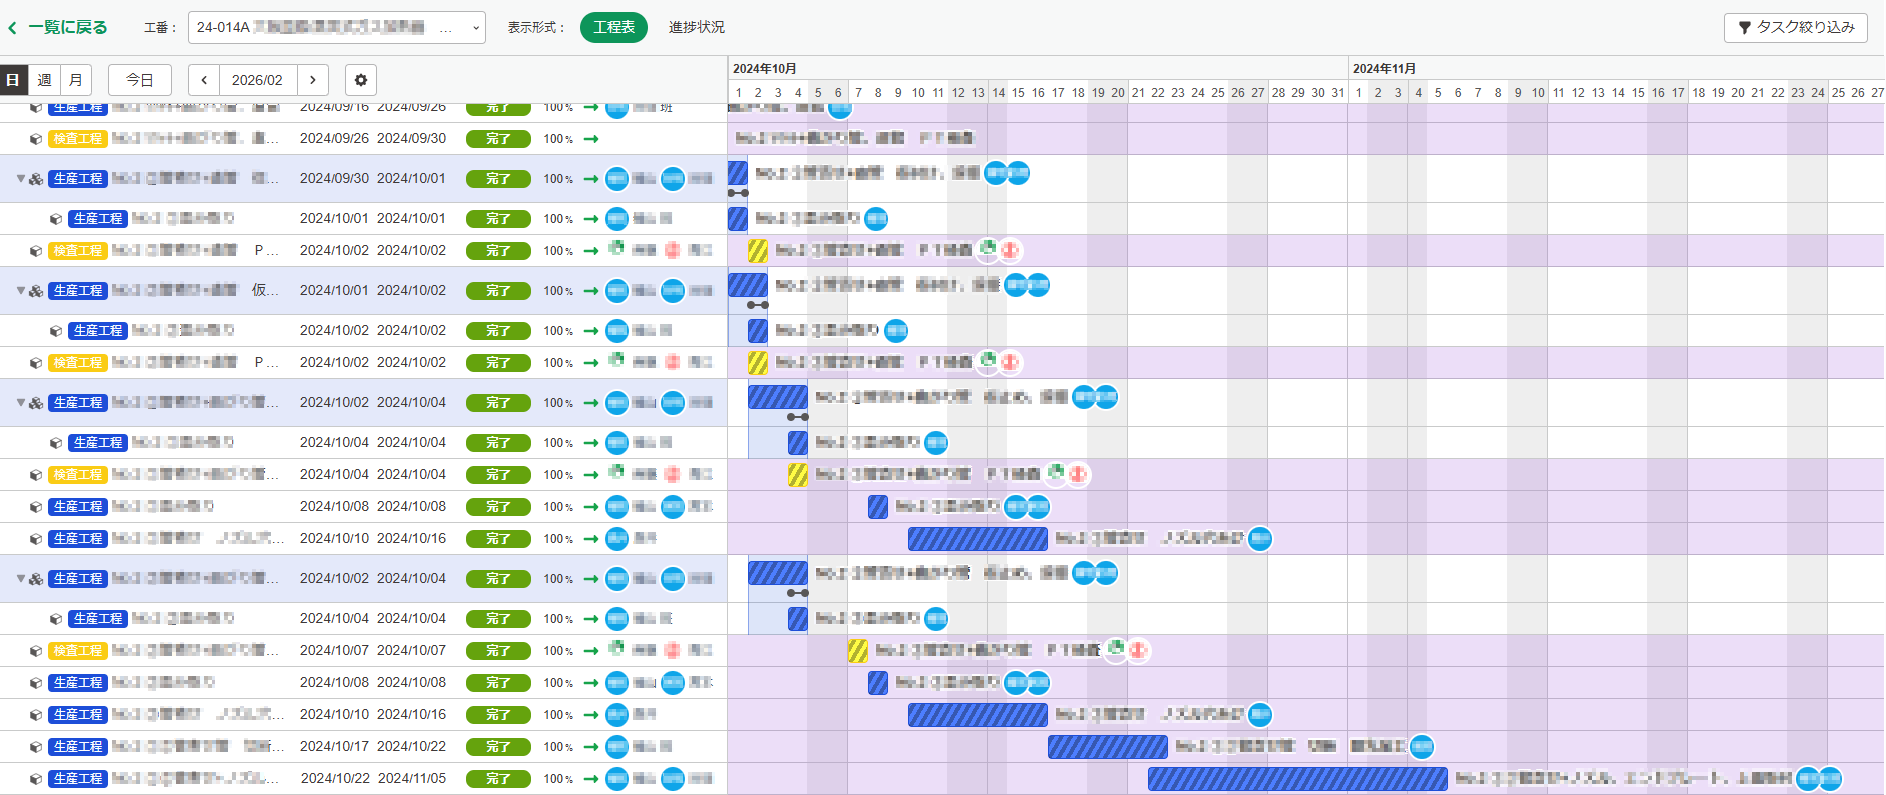Viewport: 1886px width, 795px height.
Task: Collapse the 2024/10/01–2024/10/02 production group
Action: [20, 291]
